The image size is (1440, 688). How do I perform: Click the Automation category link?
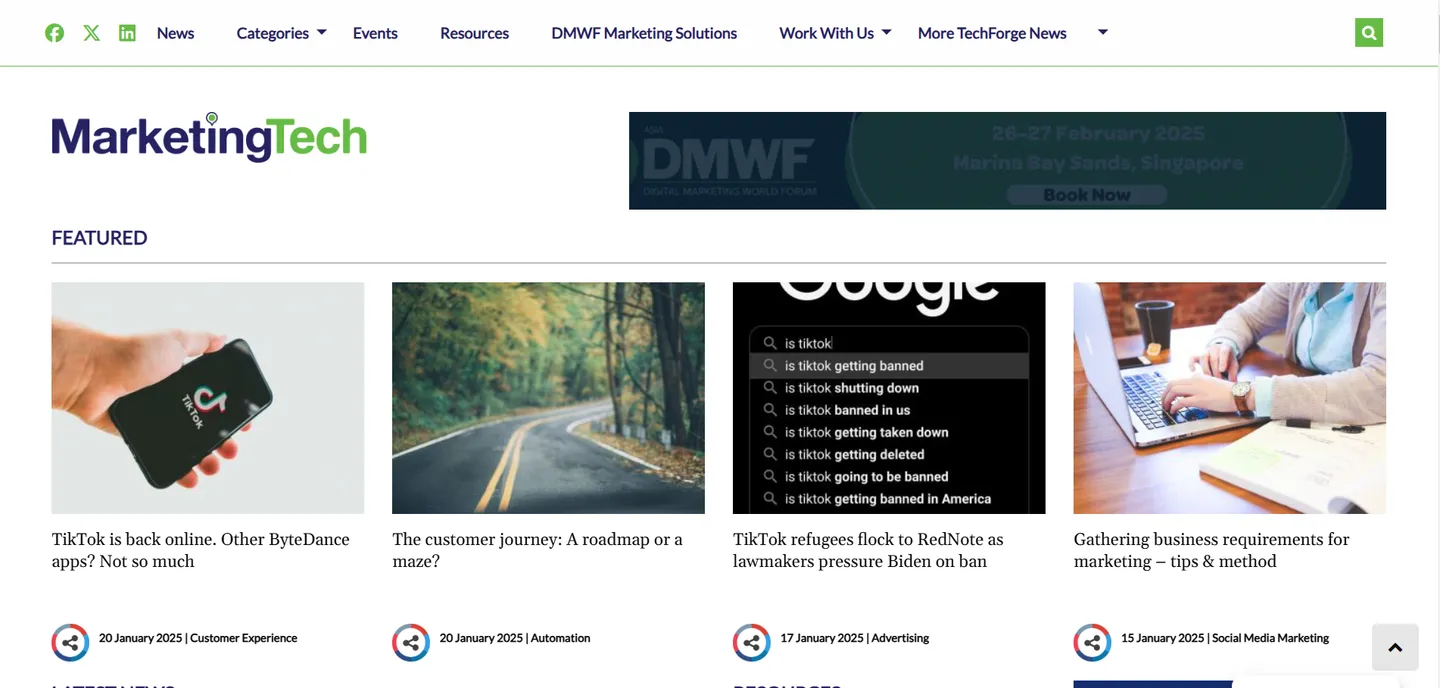(560, 638)
